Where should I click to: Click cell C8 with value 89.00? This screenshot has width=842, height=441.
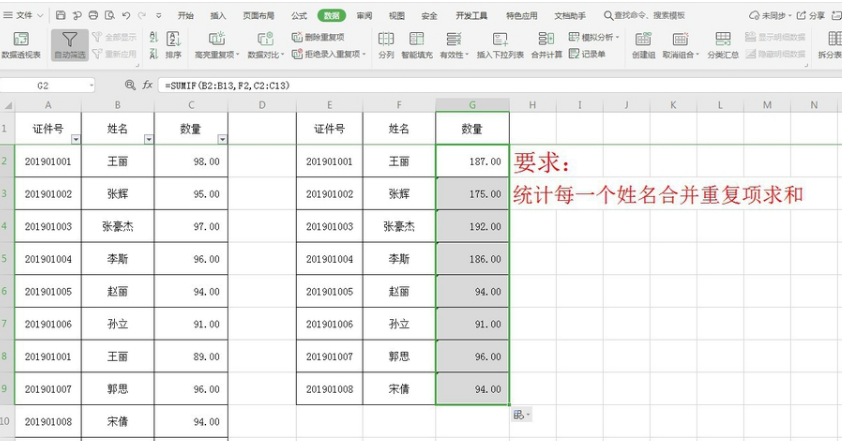tap(191, 356)
